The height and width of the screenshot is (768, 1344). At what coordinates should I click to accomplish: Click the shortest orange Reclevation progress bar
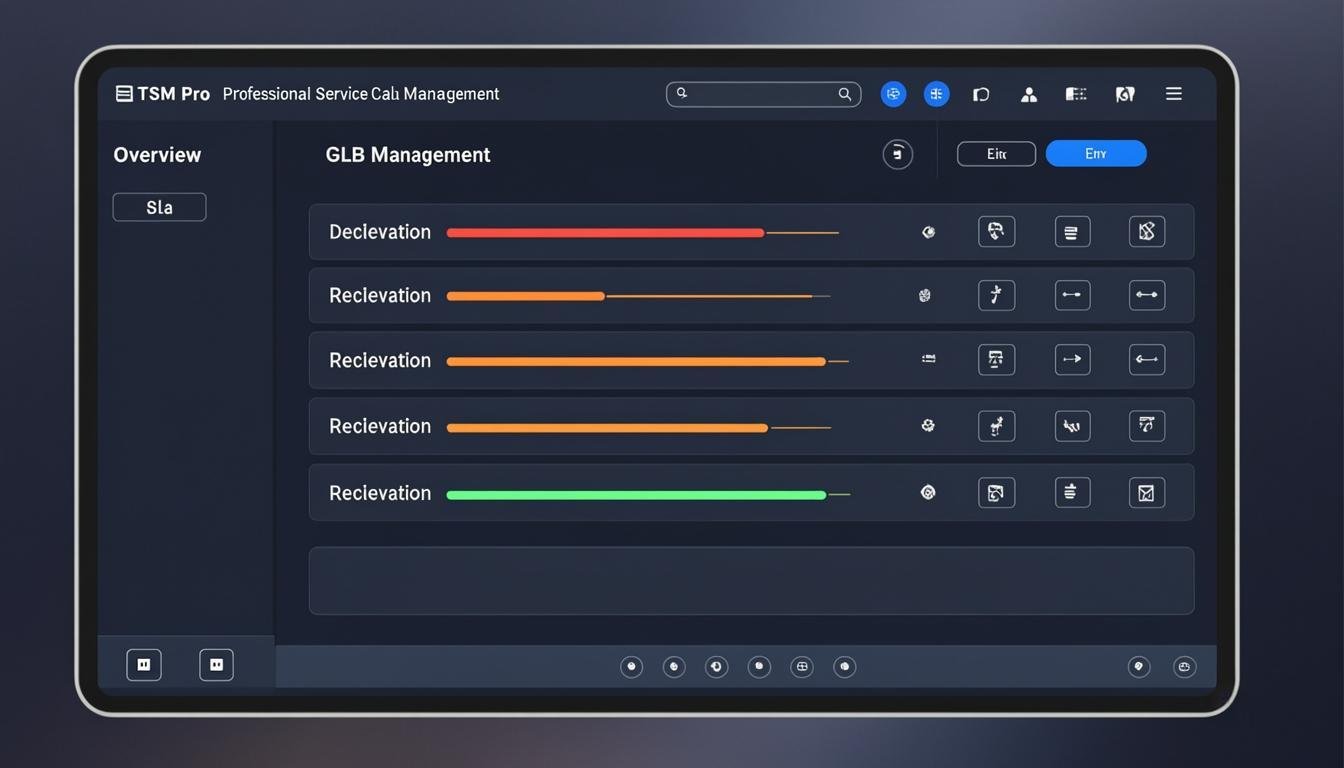click(525, 296)
